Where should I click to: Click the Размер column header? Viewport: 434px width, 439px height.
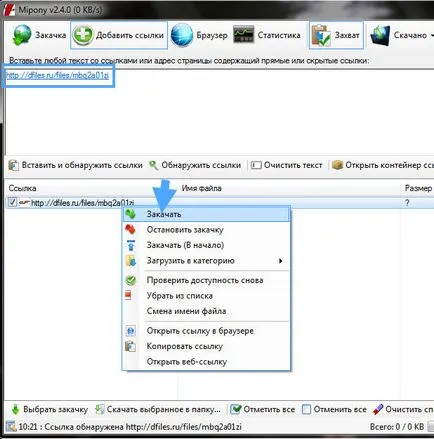click(x=418, y=188)
